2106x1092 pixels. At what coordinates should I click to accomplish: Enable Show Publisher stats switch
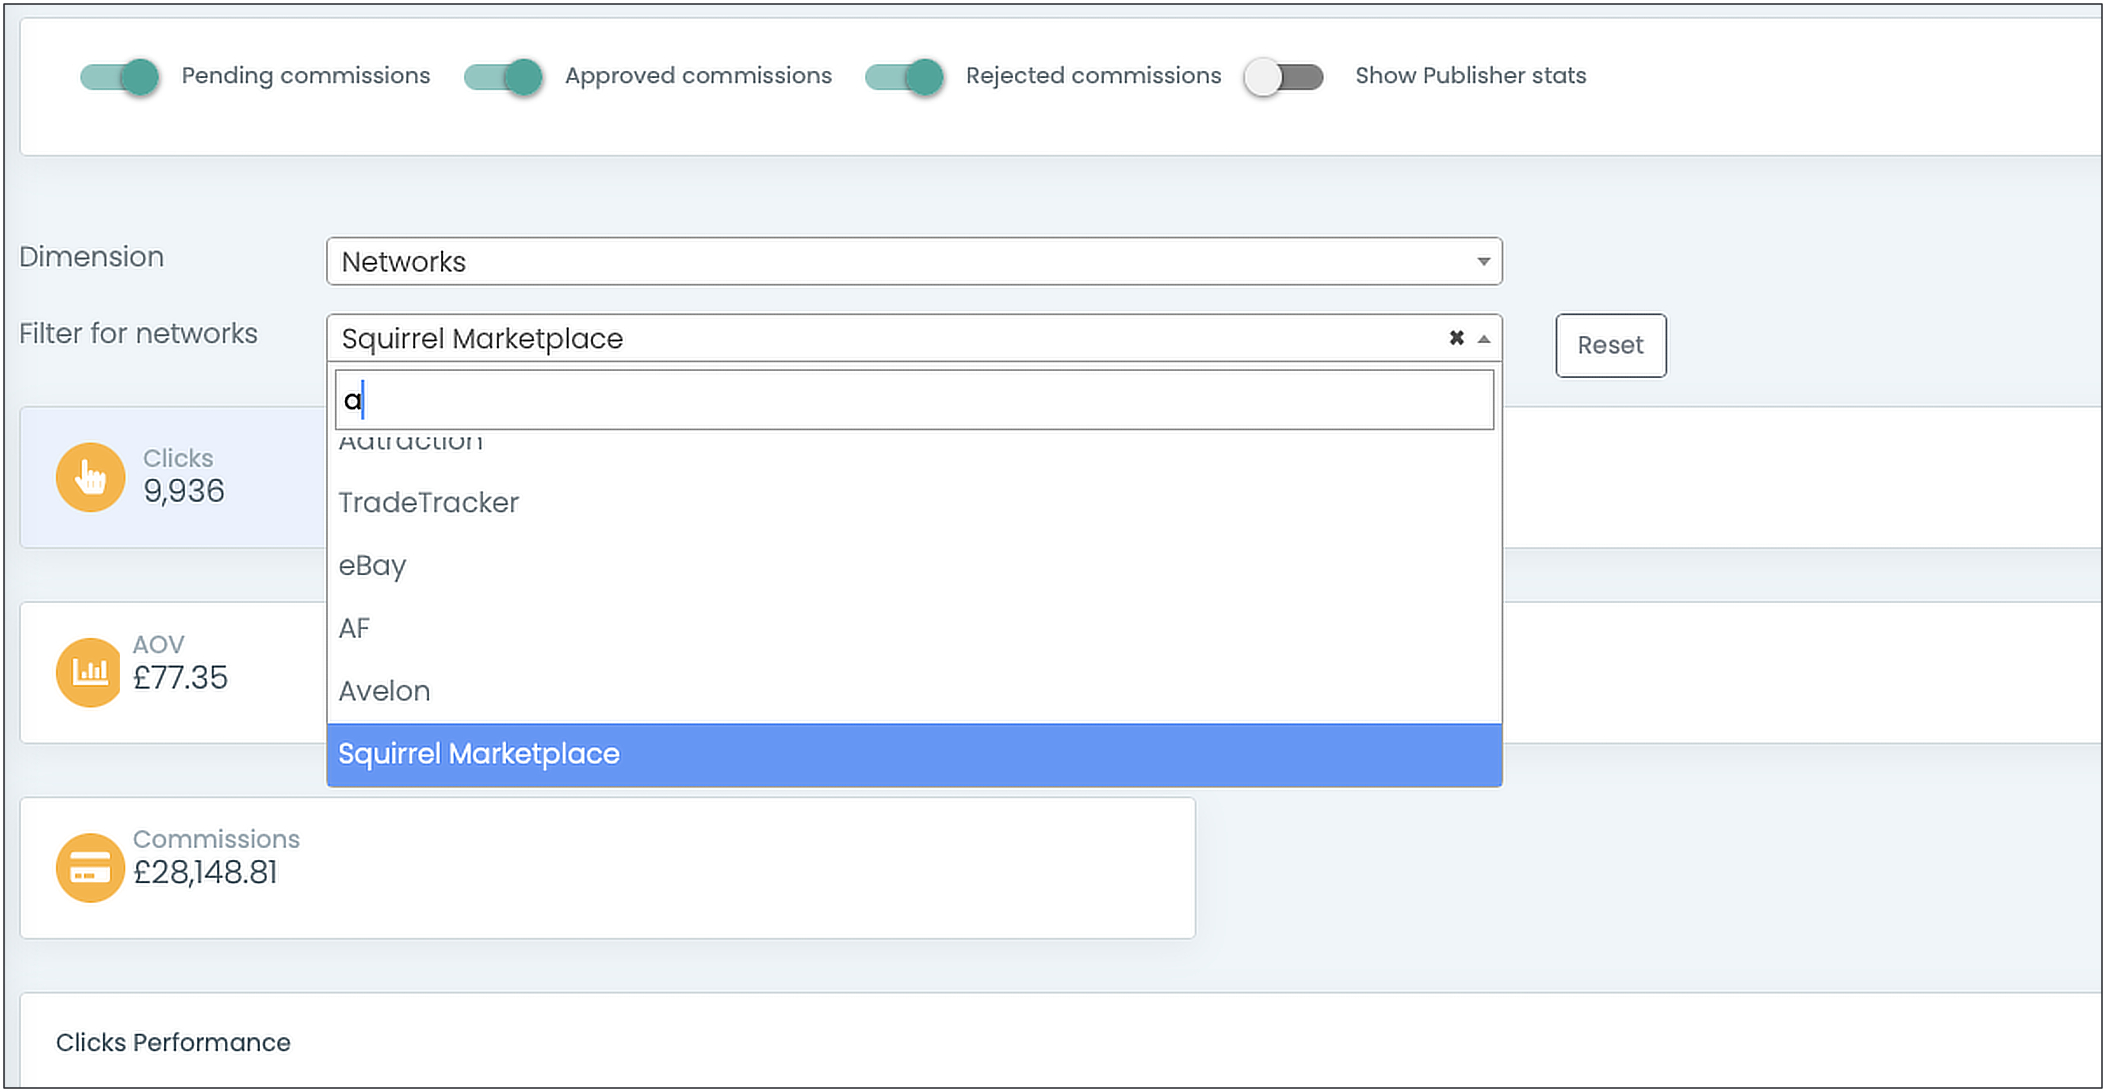[1283, 76]
